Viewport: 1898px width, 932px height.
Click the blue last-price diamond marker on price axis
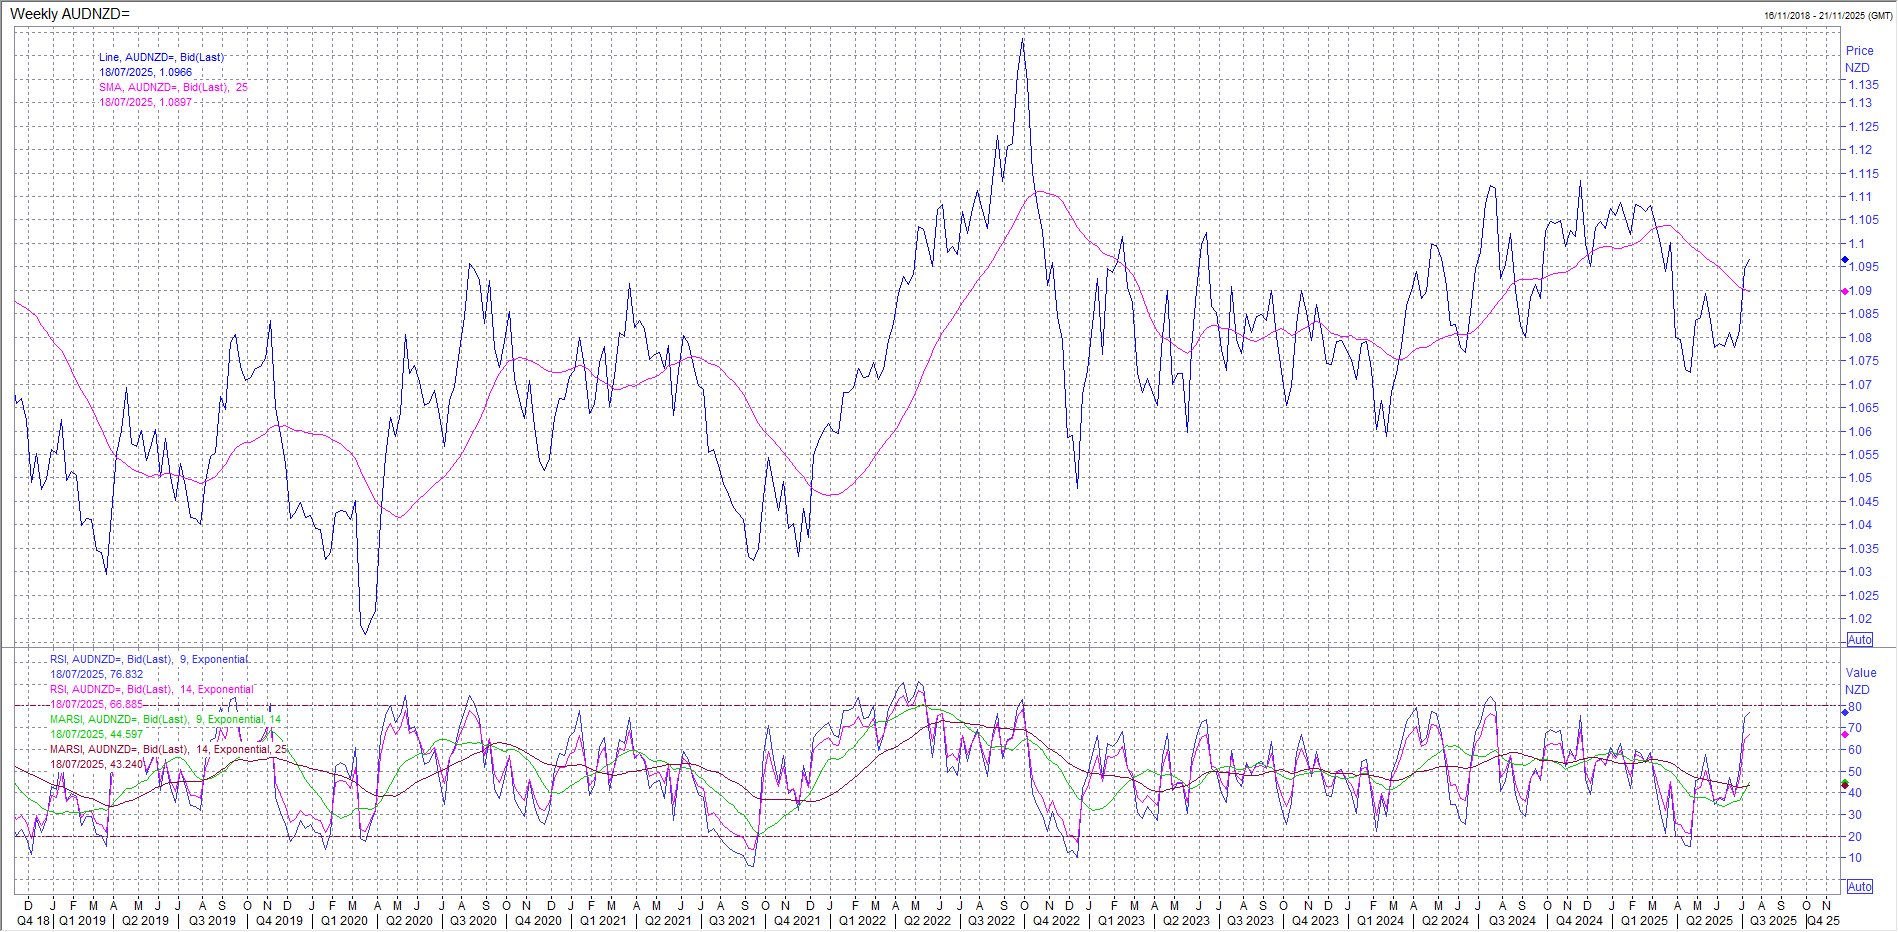point(1845,260)
